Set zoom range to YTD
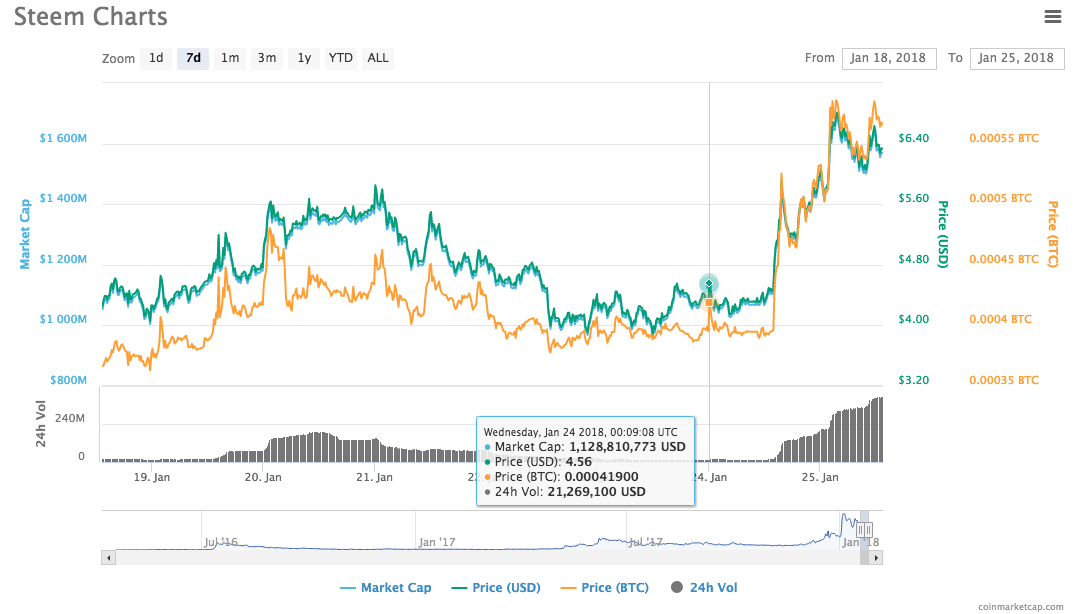The image size is (1089, 614). 340,58
